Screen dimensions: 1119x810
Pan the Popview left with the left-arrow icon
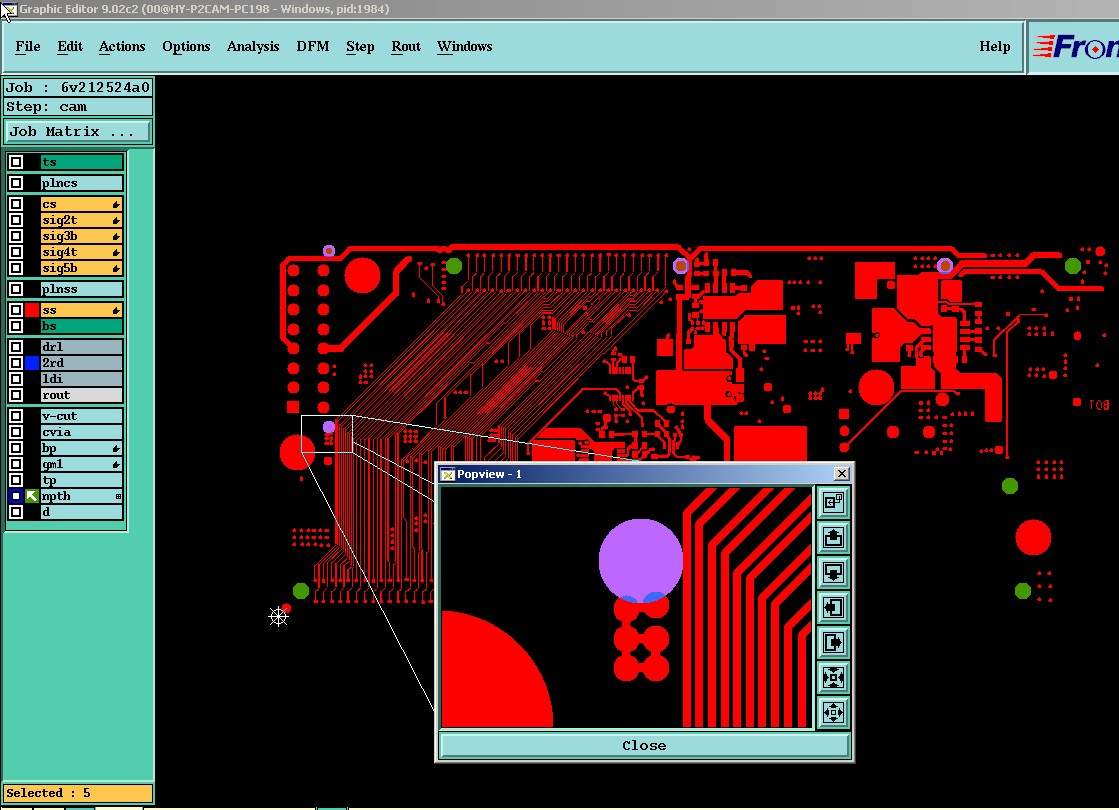pyautogui.click(x=833, y=607)
